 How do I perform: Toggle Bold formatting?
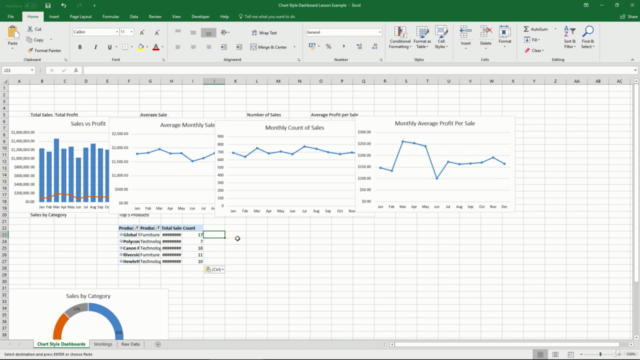tap(80, 47)
